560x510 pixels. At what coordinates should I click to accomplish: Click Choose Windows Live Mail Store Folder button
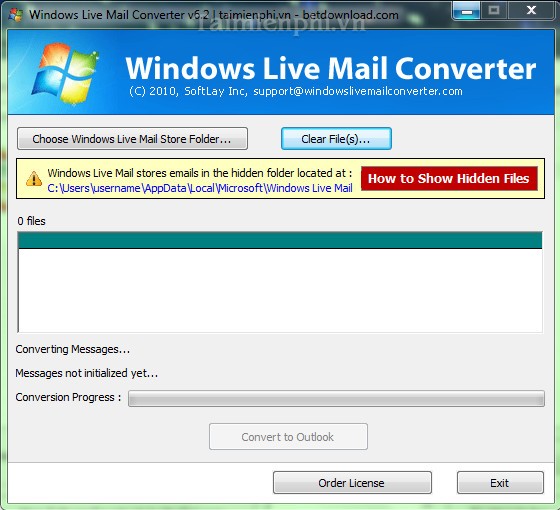click(x=132, y=139)
